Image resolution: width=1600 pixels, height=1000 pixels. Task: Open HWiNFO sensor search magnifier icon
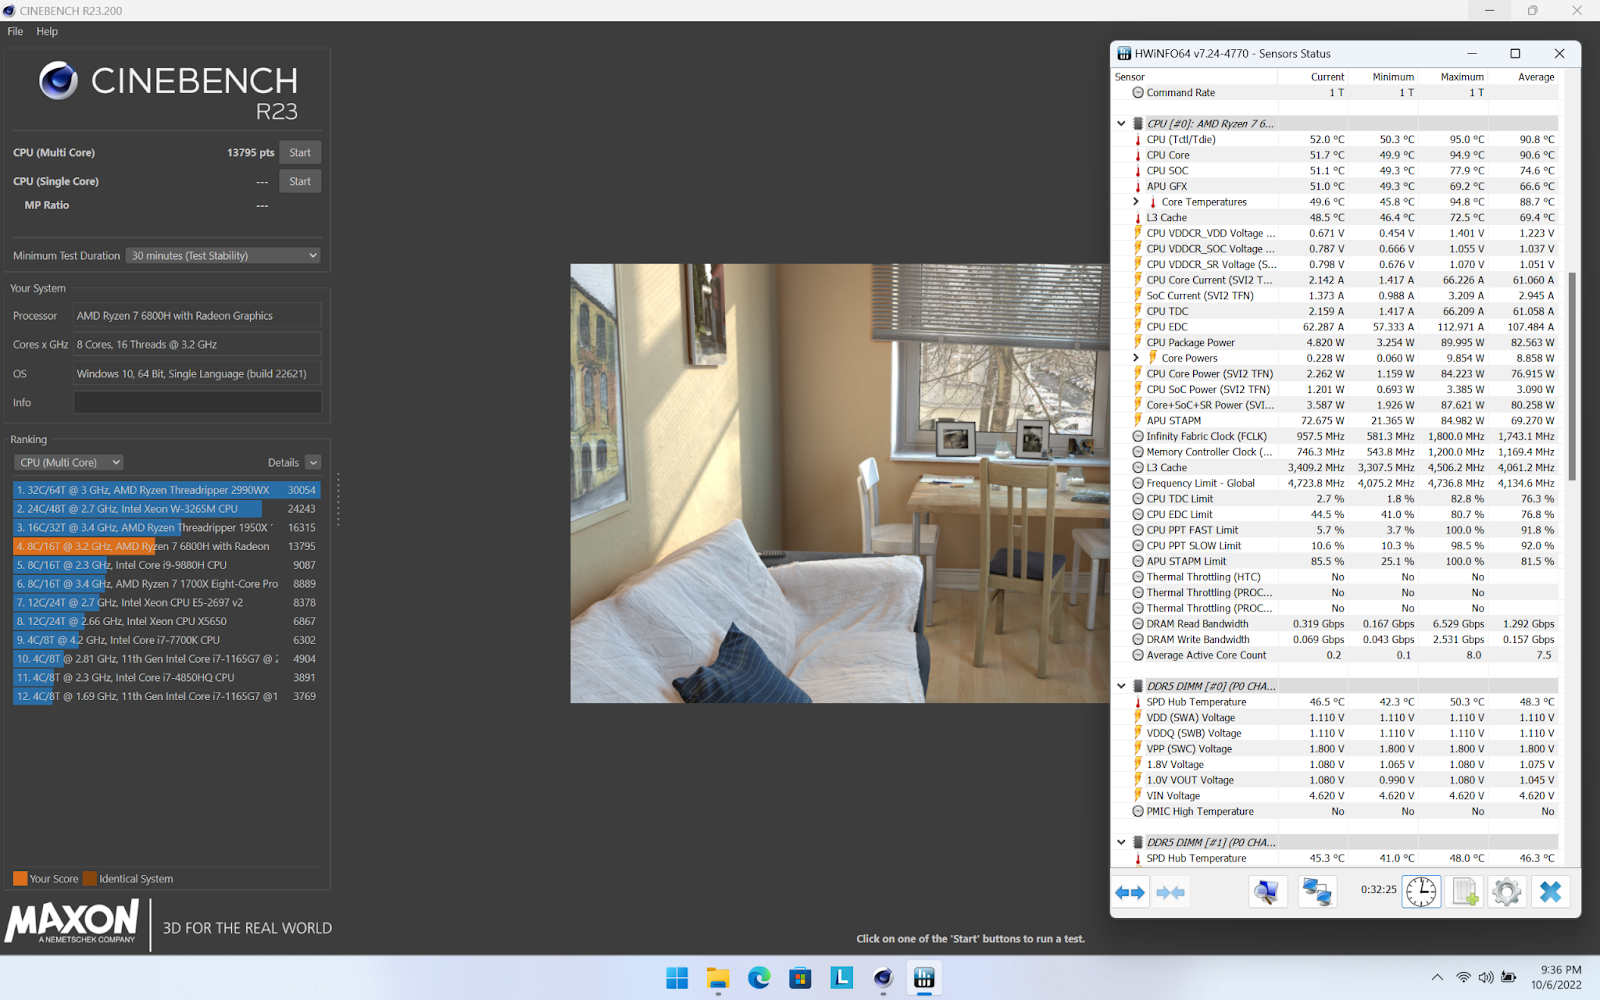point(1267,892)
